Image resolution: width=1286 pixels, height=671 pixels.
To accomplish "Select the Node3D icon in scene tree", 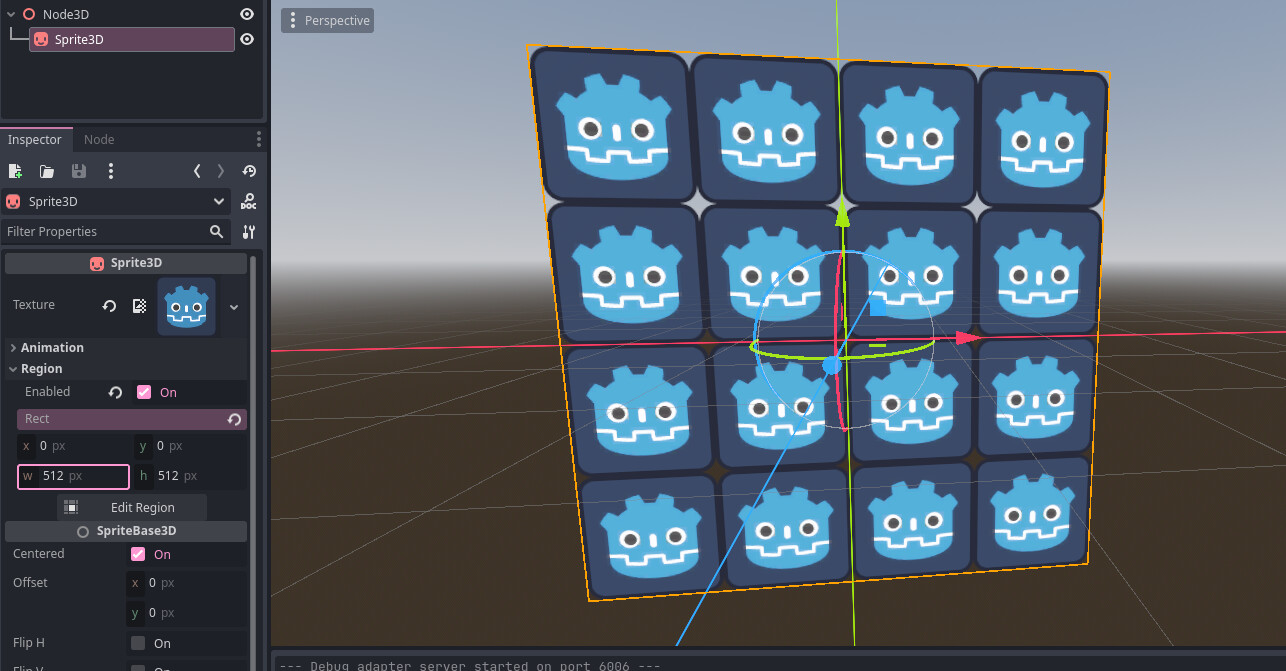I will 29,14.
